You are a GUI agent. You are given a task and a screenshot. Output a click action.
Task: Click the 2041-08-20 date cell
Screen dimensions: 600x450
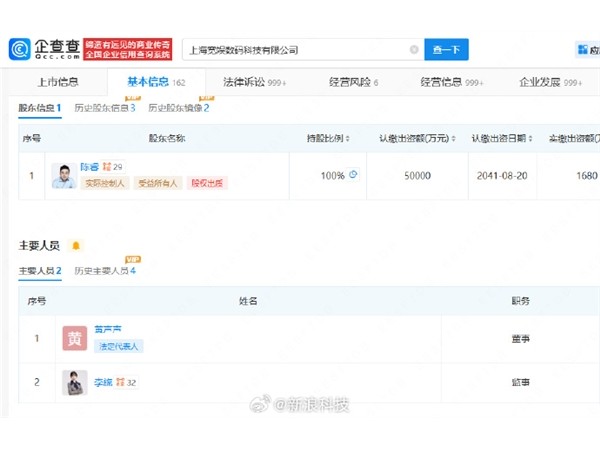tap(502, 176)
